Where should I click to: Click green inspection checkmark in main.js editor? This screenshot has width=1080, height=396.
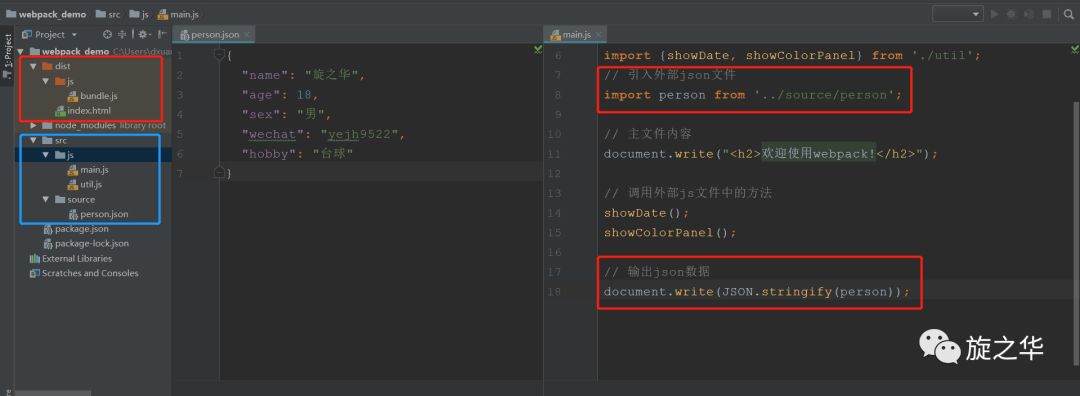point(1074,50)
